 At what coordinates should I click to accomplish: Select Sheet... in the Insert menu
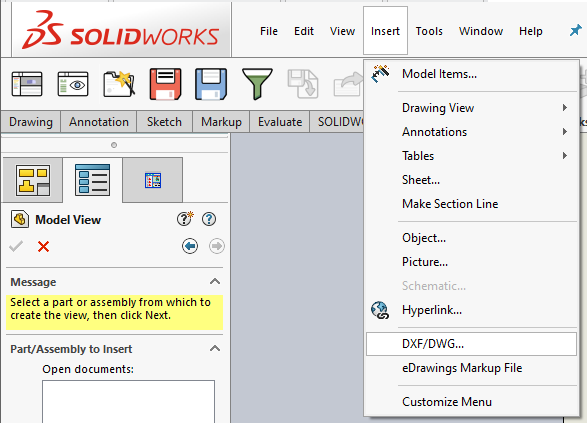471,180
